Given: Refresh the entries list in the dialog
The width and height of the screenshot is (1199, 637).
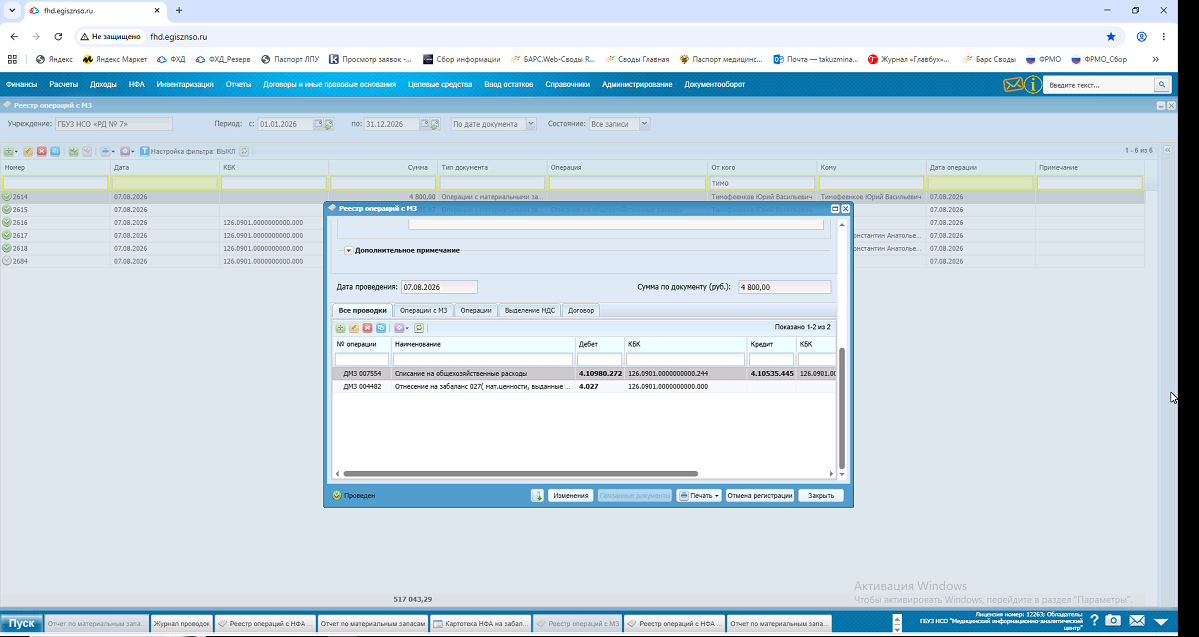Looking at the screenshot, I should pyautogui.click(x=419, y=327).
